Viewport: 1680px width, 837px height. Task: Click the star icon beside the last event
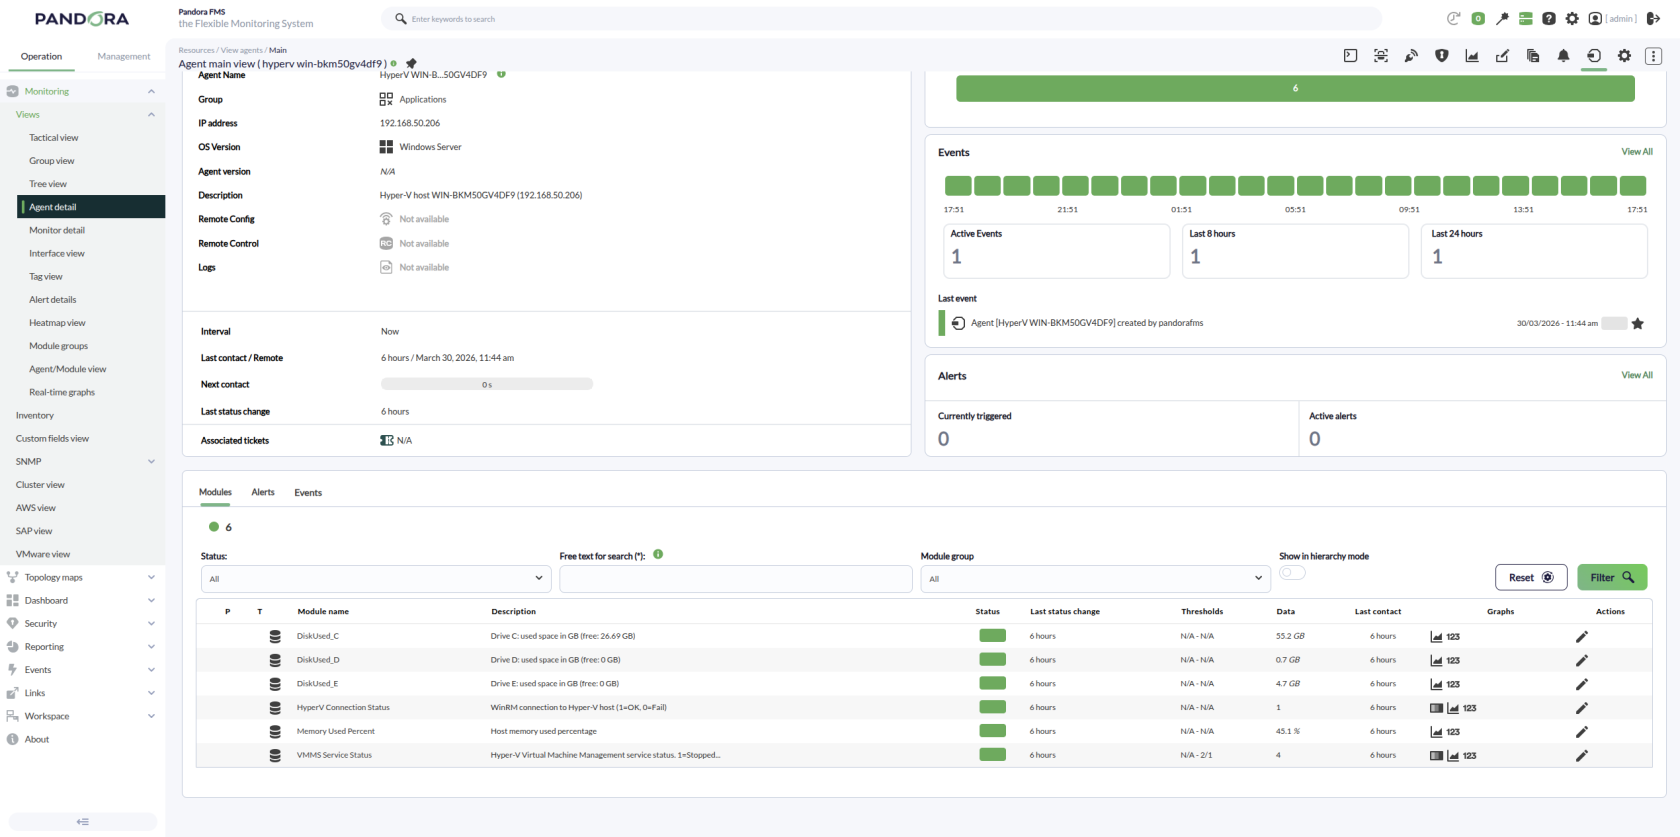1638,323
